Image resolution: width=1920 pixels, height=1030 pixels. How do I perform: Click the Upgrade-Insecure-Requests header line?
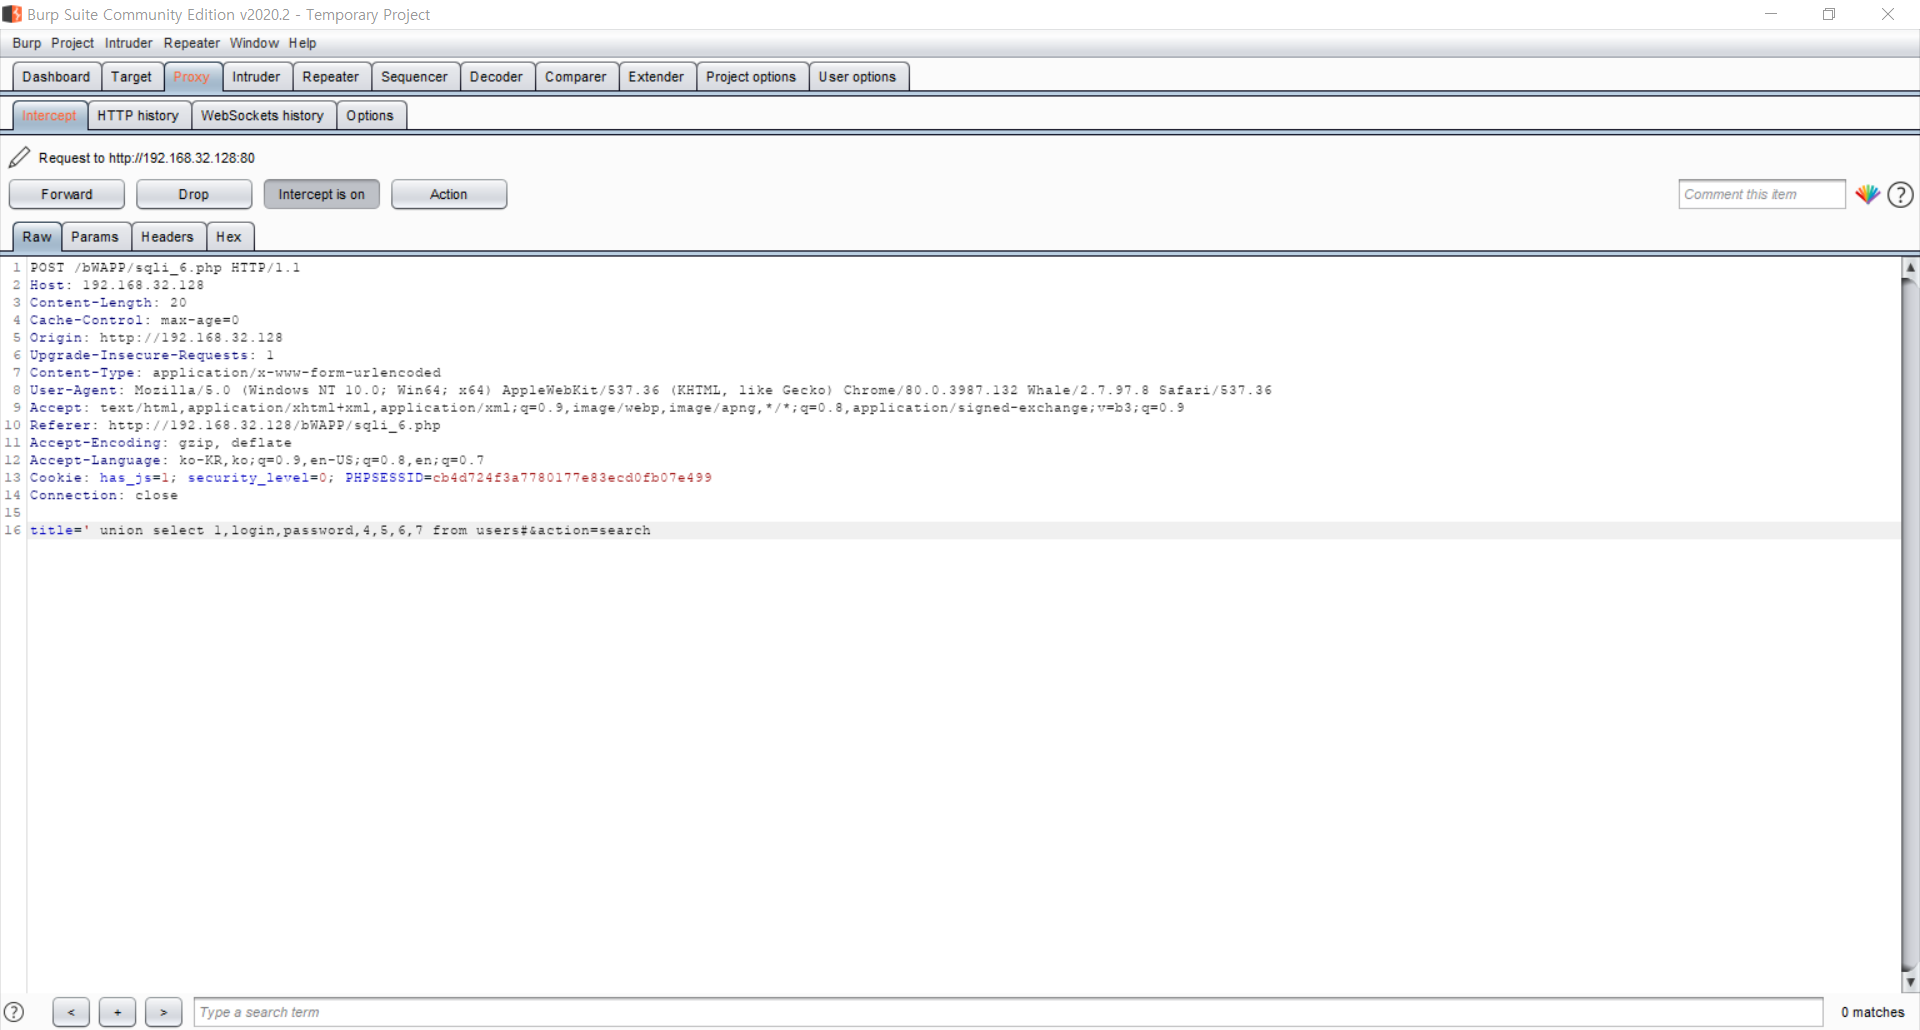152,355
